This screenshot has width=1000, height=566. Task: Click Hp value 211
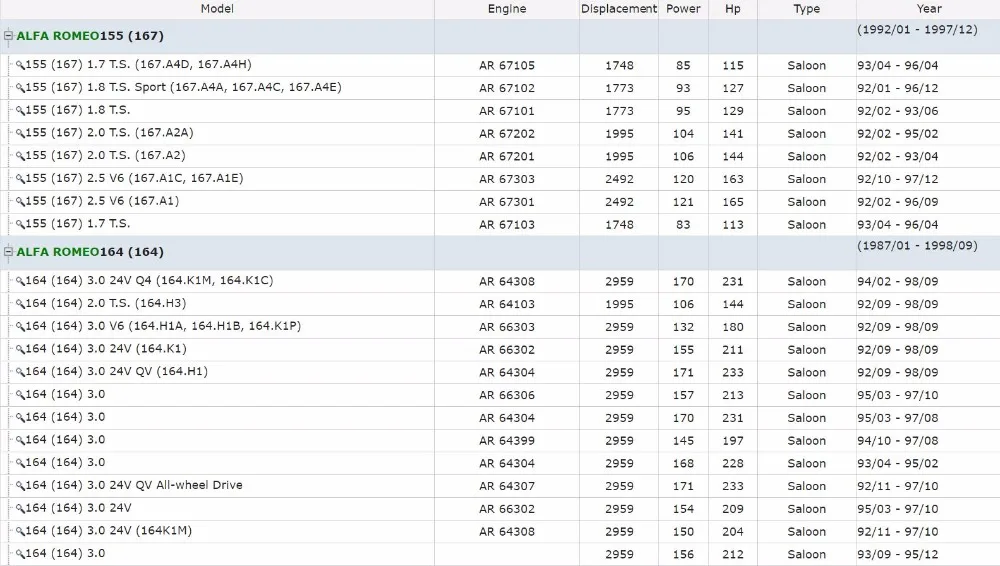tap(733, 350)
